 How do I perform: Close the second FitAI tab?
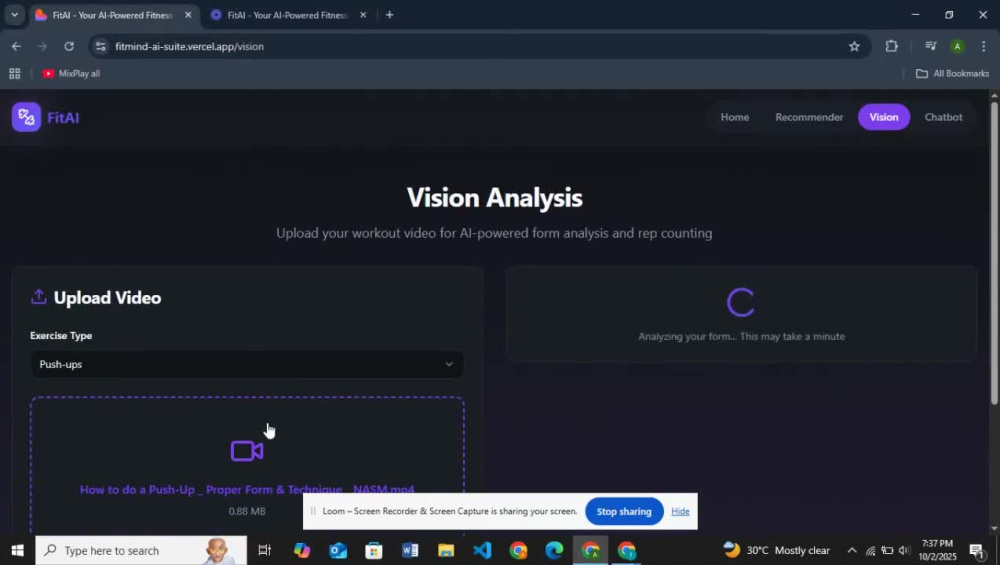[363, 15]
